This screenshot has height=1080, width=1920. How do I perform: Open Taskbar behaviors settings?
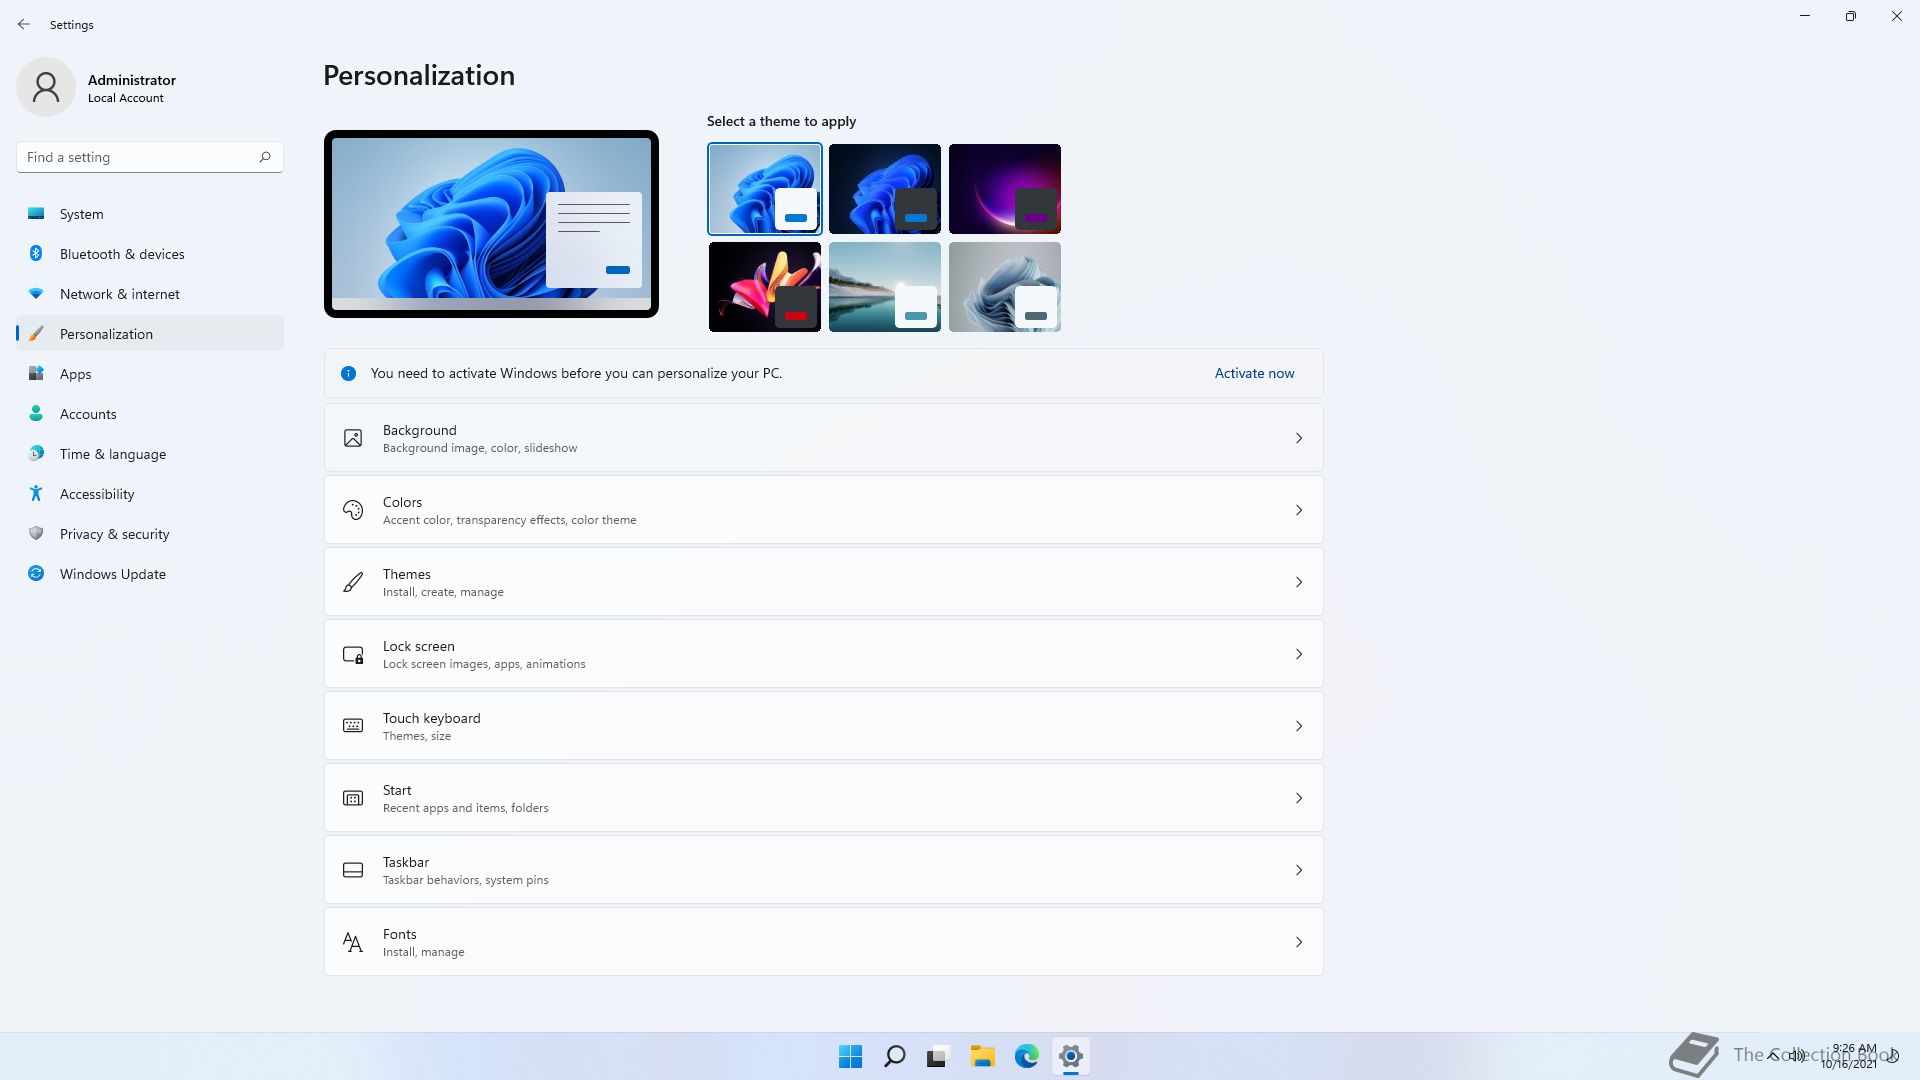point(823,870)
